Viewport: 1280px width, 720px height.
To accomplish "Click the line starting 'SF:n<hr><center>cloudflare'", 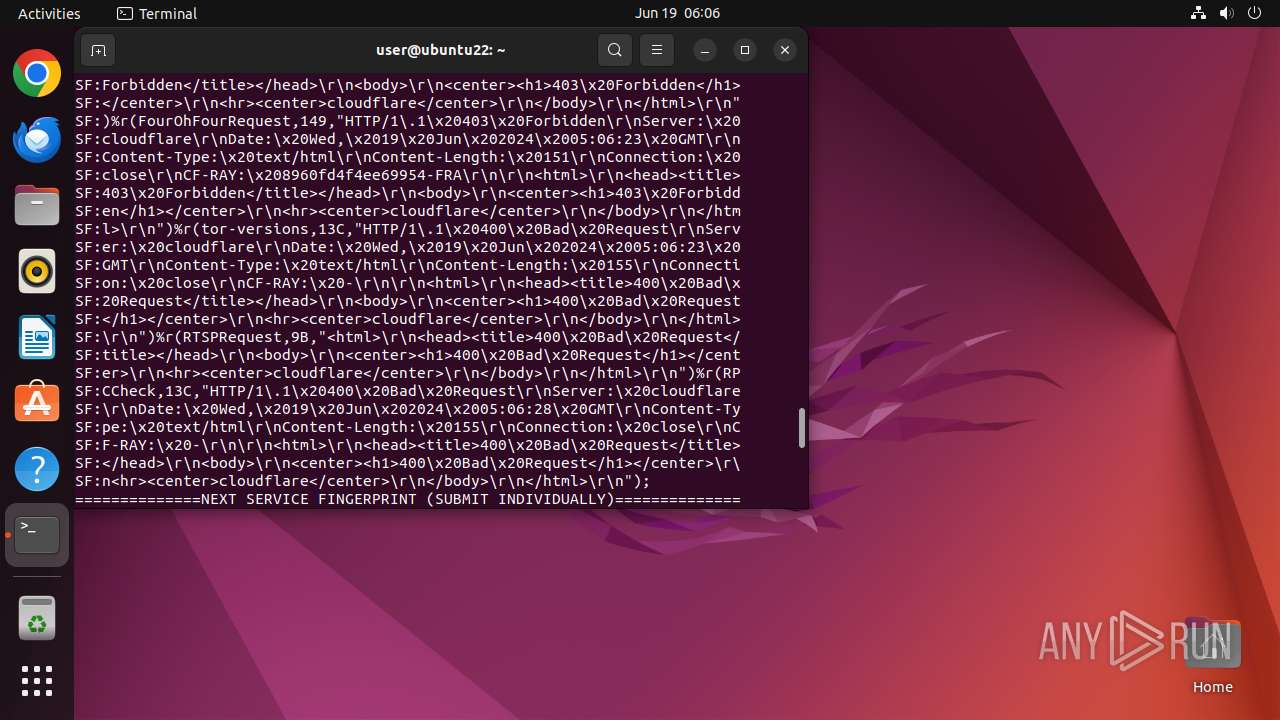I will pos(363,481).
